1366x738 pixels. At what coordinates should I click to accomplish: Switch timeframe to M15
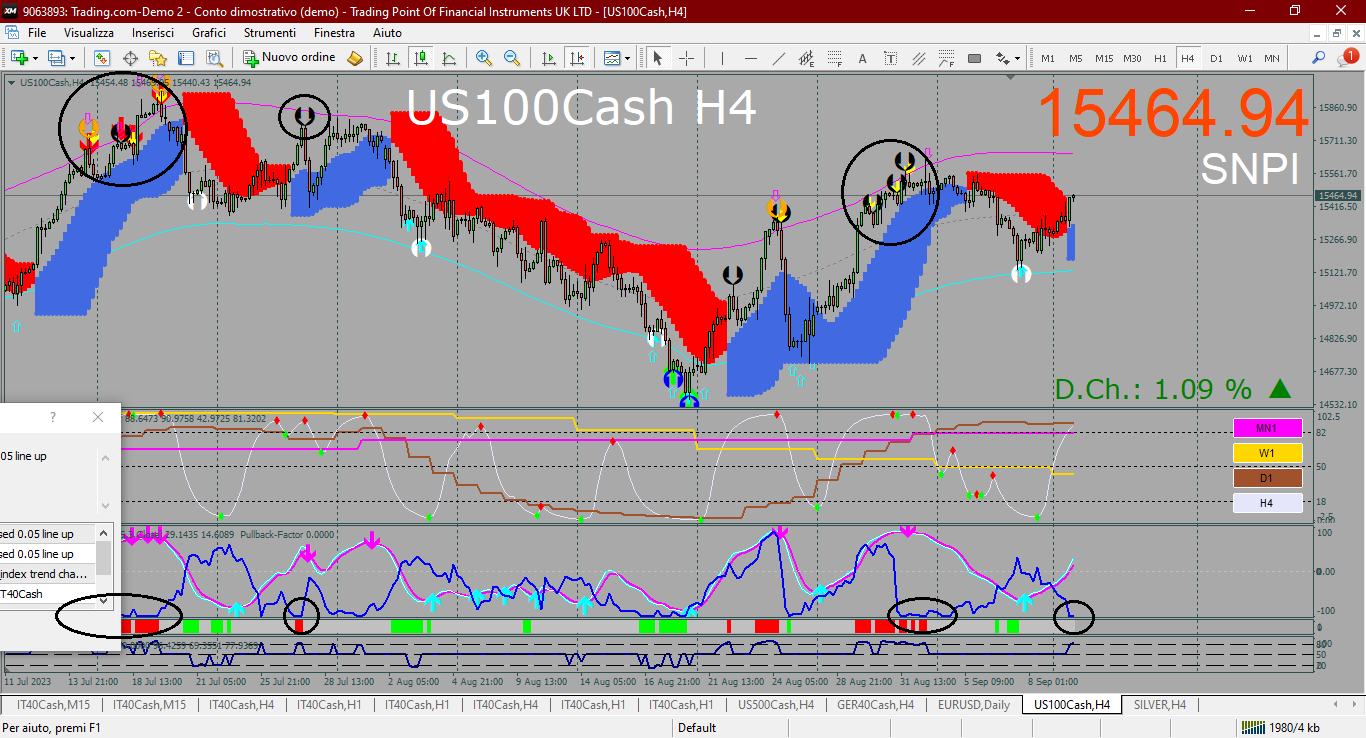coord(1104,58)
